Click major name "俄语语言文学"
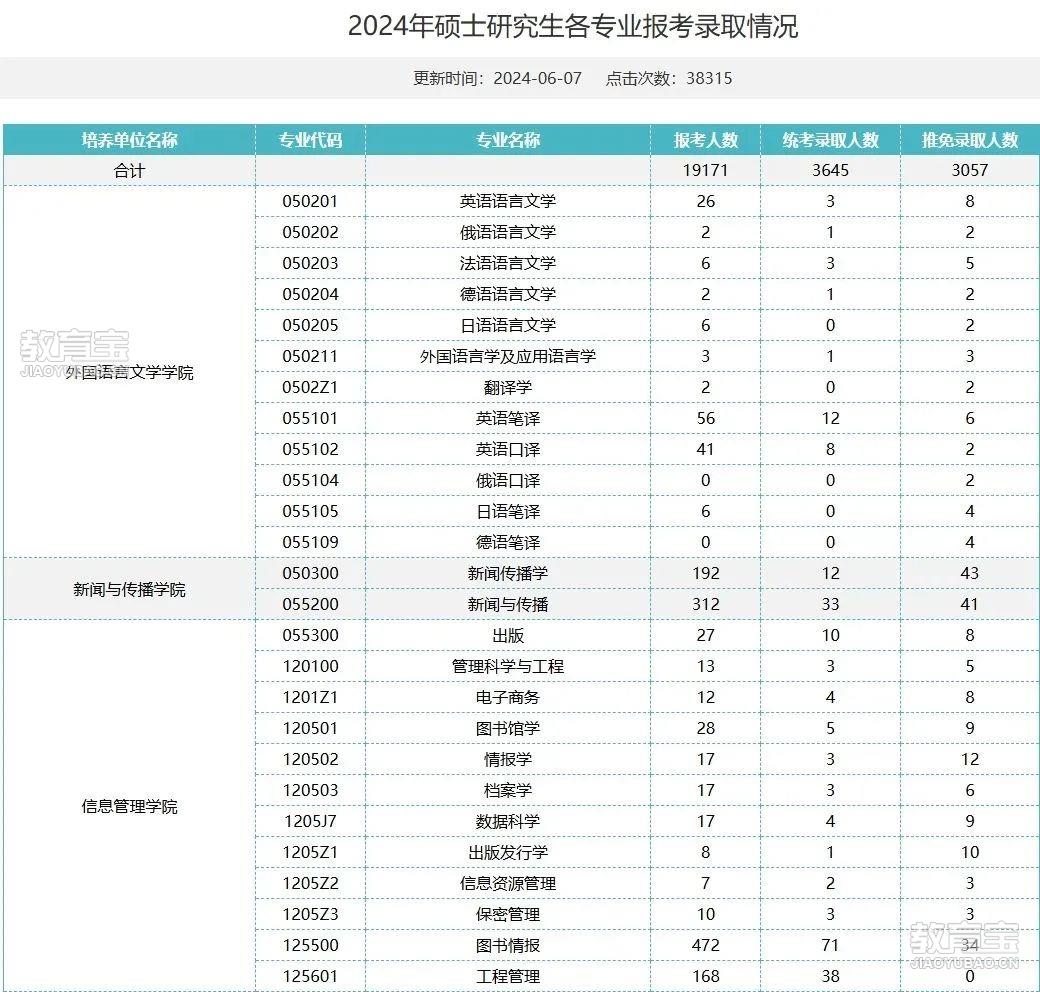The width and height of the screenshot is (1040, 992). (508, 232)
